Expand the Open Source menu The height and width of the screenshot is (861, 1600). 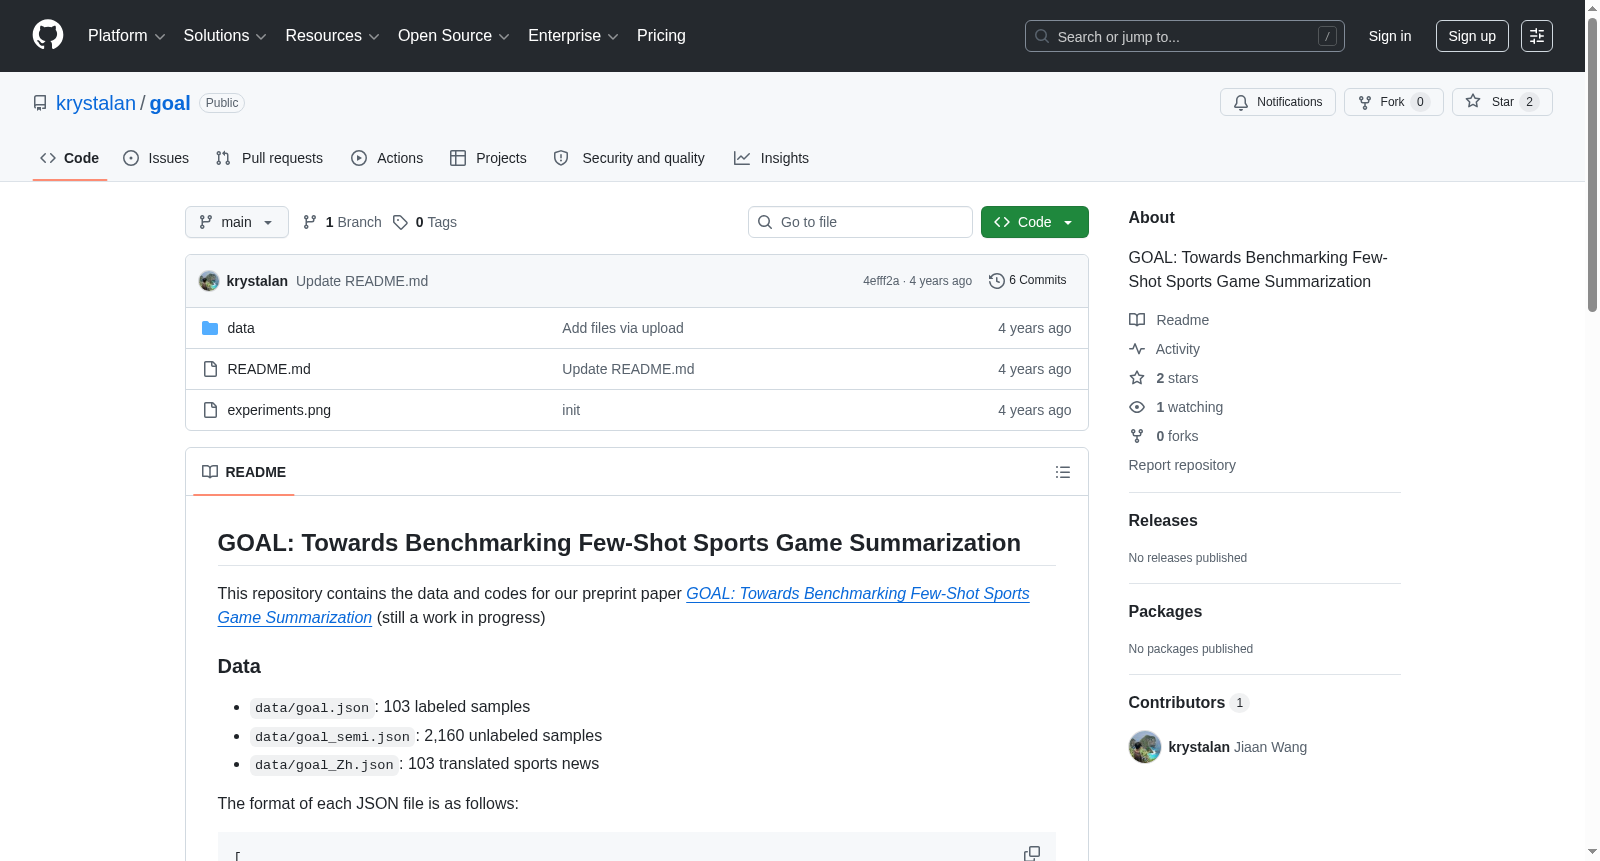tap(454, 36)
